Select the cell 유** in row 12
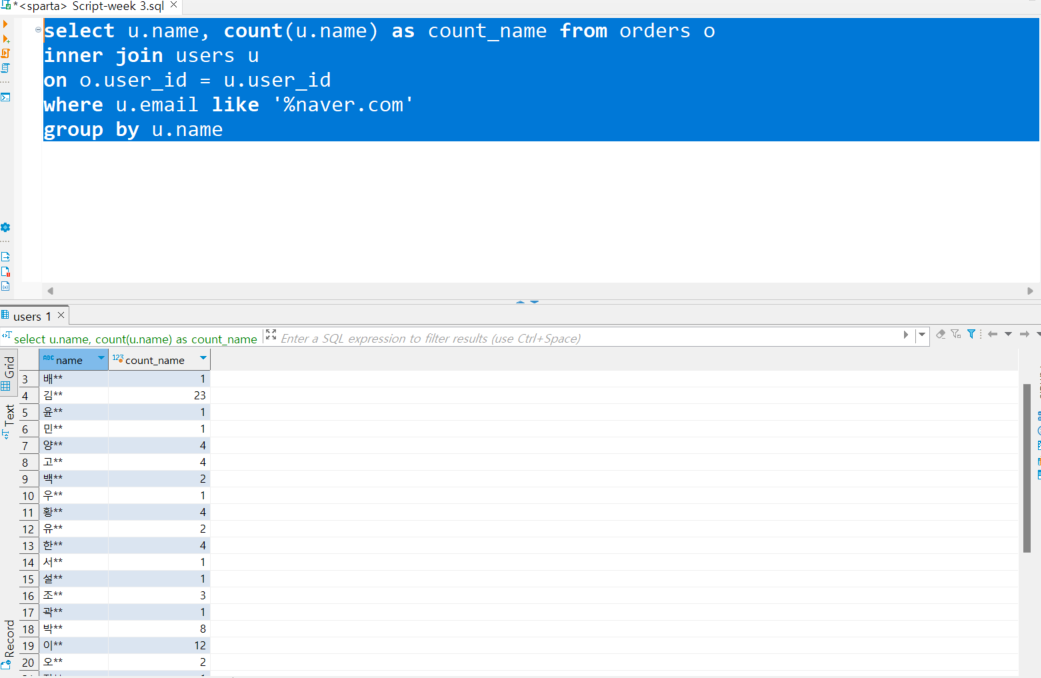The width and height of the screenshot is (1041, 678). tap(74, 529)
